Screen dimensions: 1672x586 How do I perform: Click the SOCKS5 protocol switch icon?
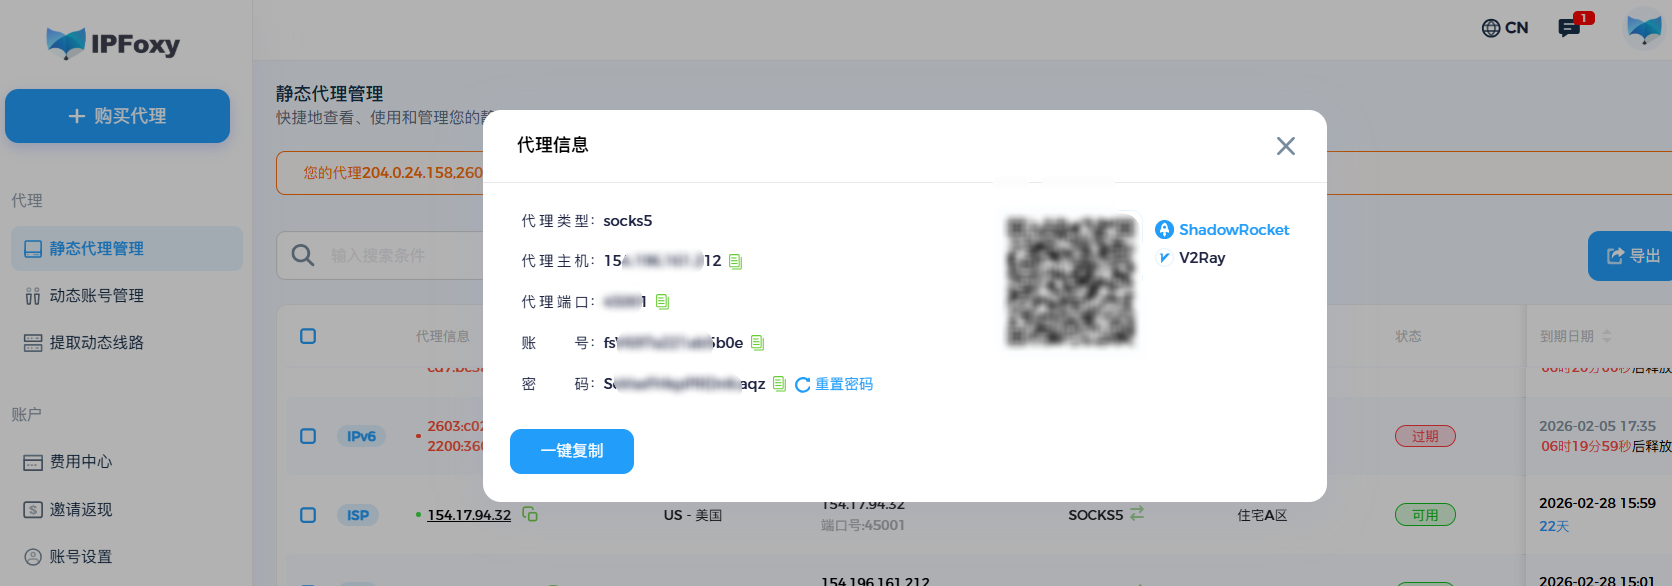(x=1137, y=514)
